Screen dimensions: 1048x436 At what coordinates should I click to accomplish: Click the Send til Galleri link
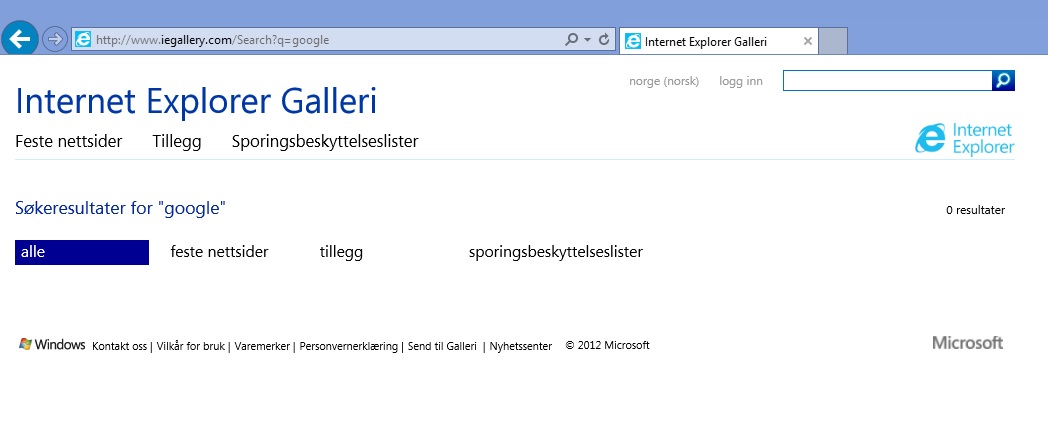pyautogui.click(x=442, y=346)
